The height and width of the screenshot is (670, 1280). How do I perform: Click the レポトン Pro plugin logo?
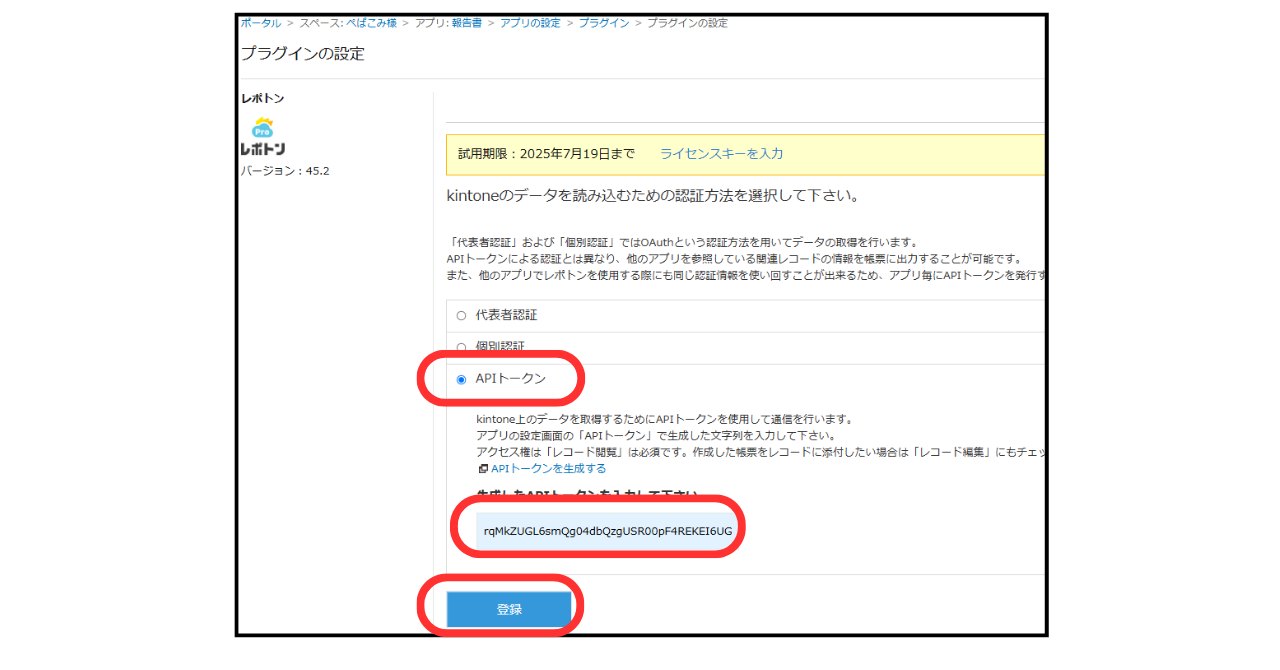(x=263, y=135)
